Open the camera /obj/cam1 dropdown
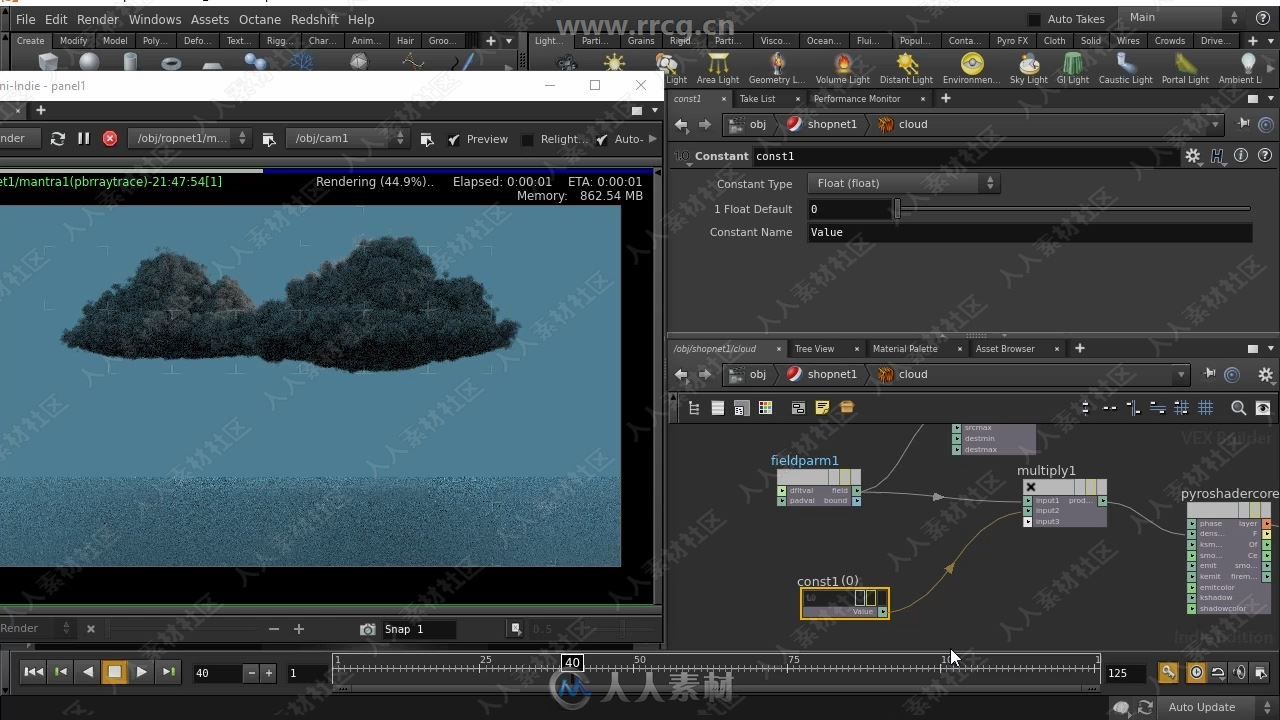 347,139
